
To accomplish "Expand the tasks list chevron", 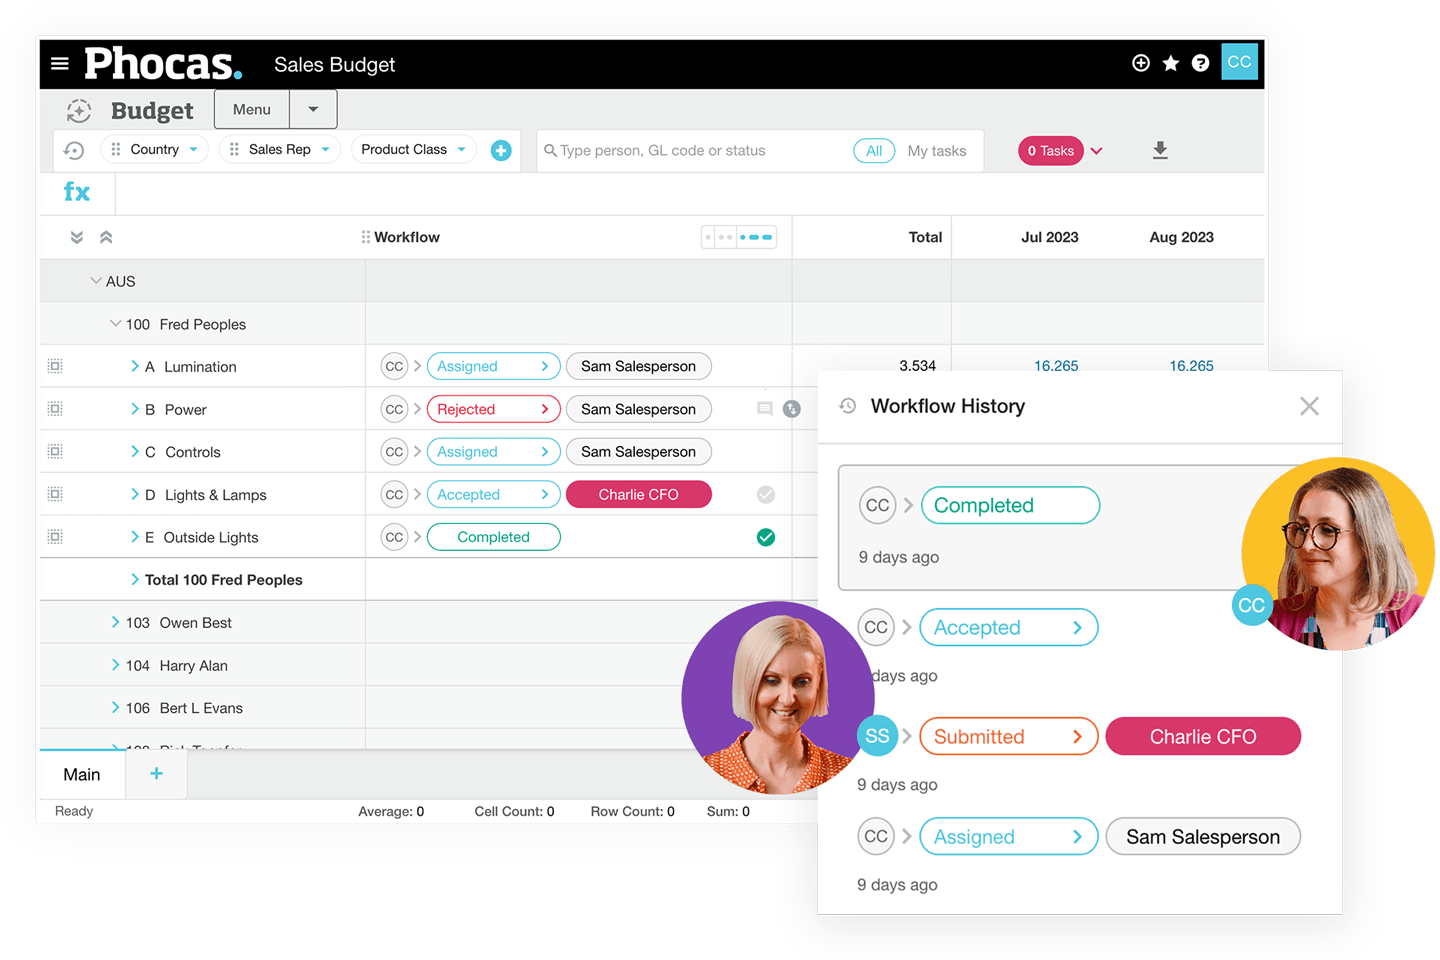I will pyautogui.click(x=1097, y=151).
